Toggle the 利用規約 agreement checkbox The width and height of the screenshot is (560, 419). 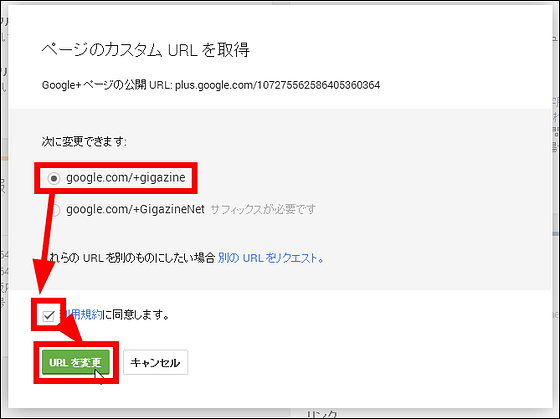pyautogui.click(x=48, y=316)
